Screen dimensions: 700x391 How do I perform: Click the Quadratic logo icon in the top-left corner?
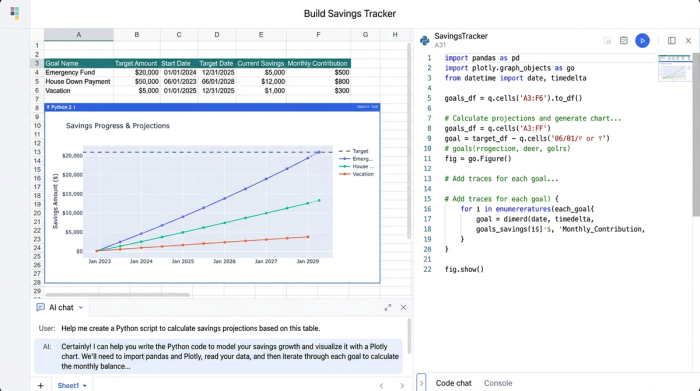(15, 13)
